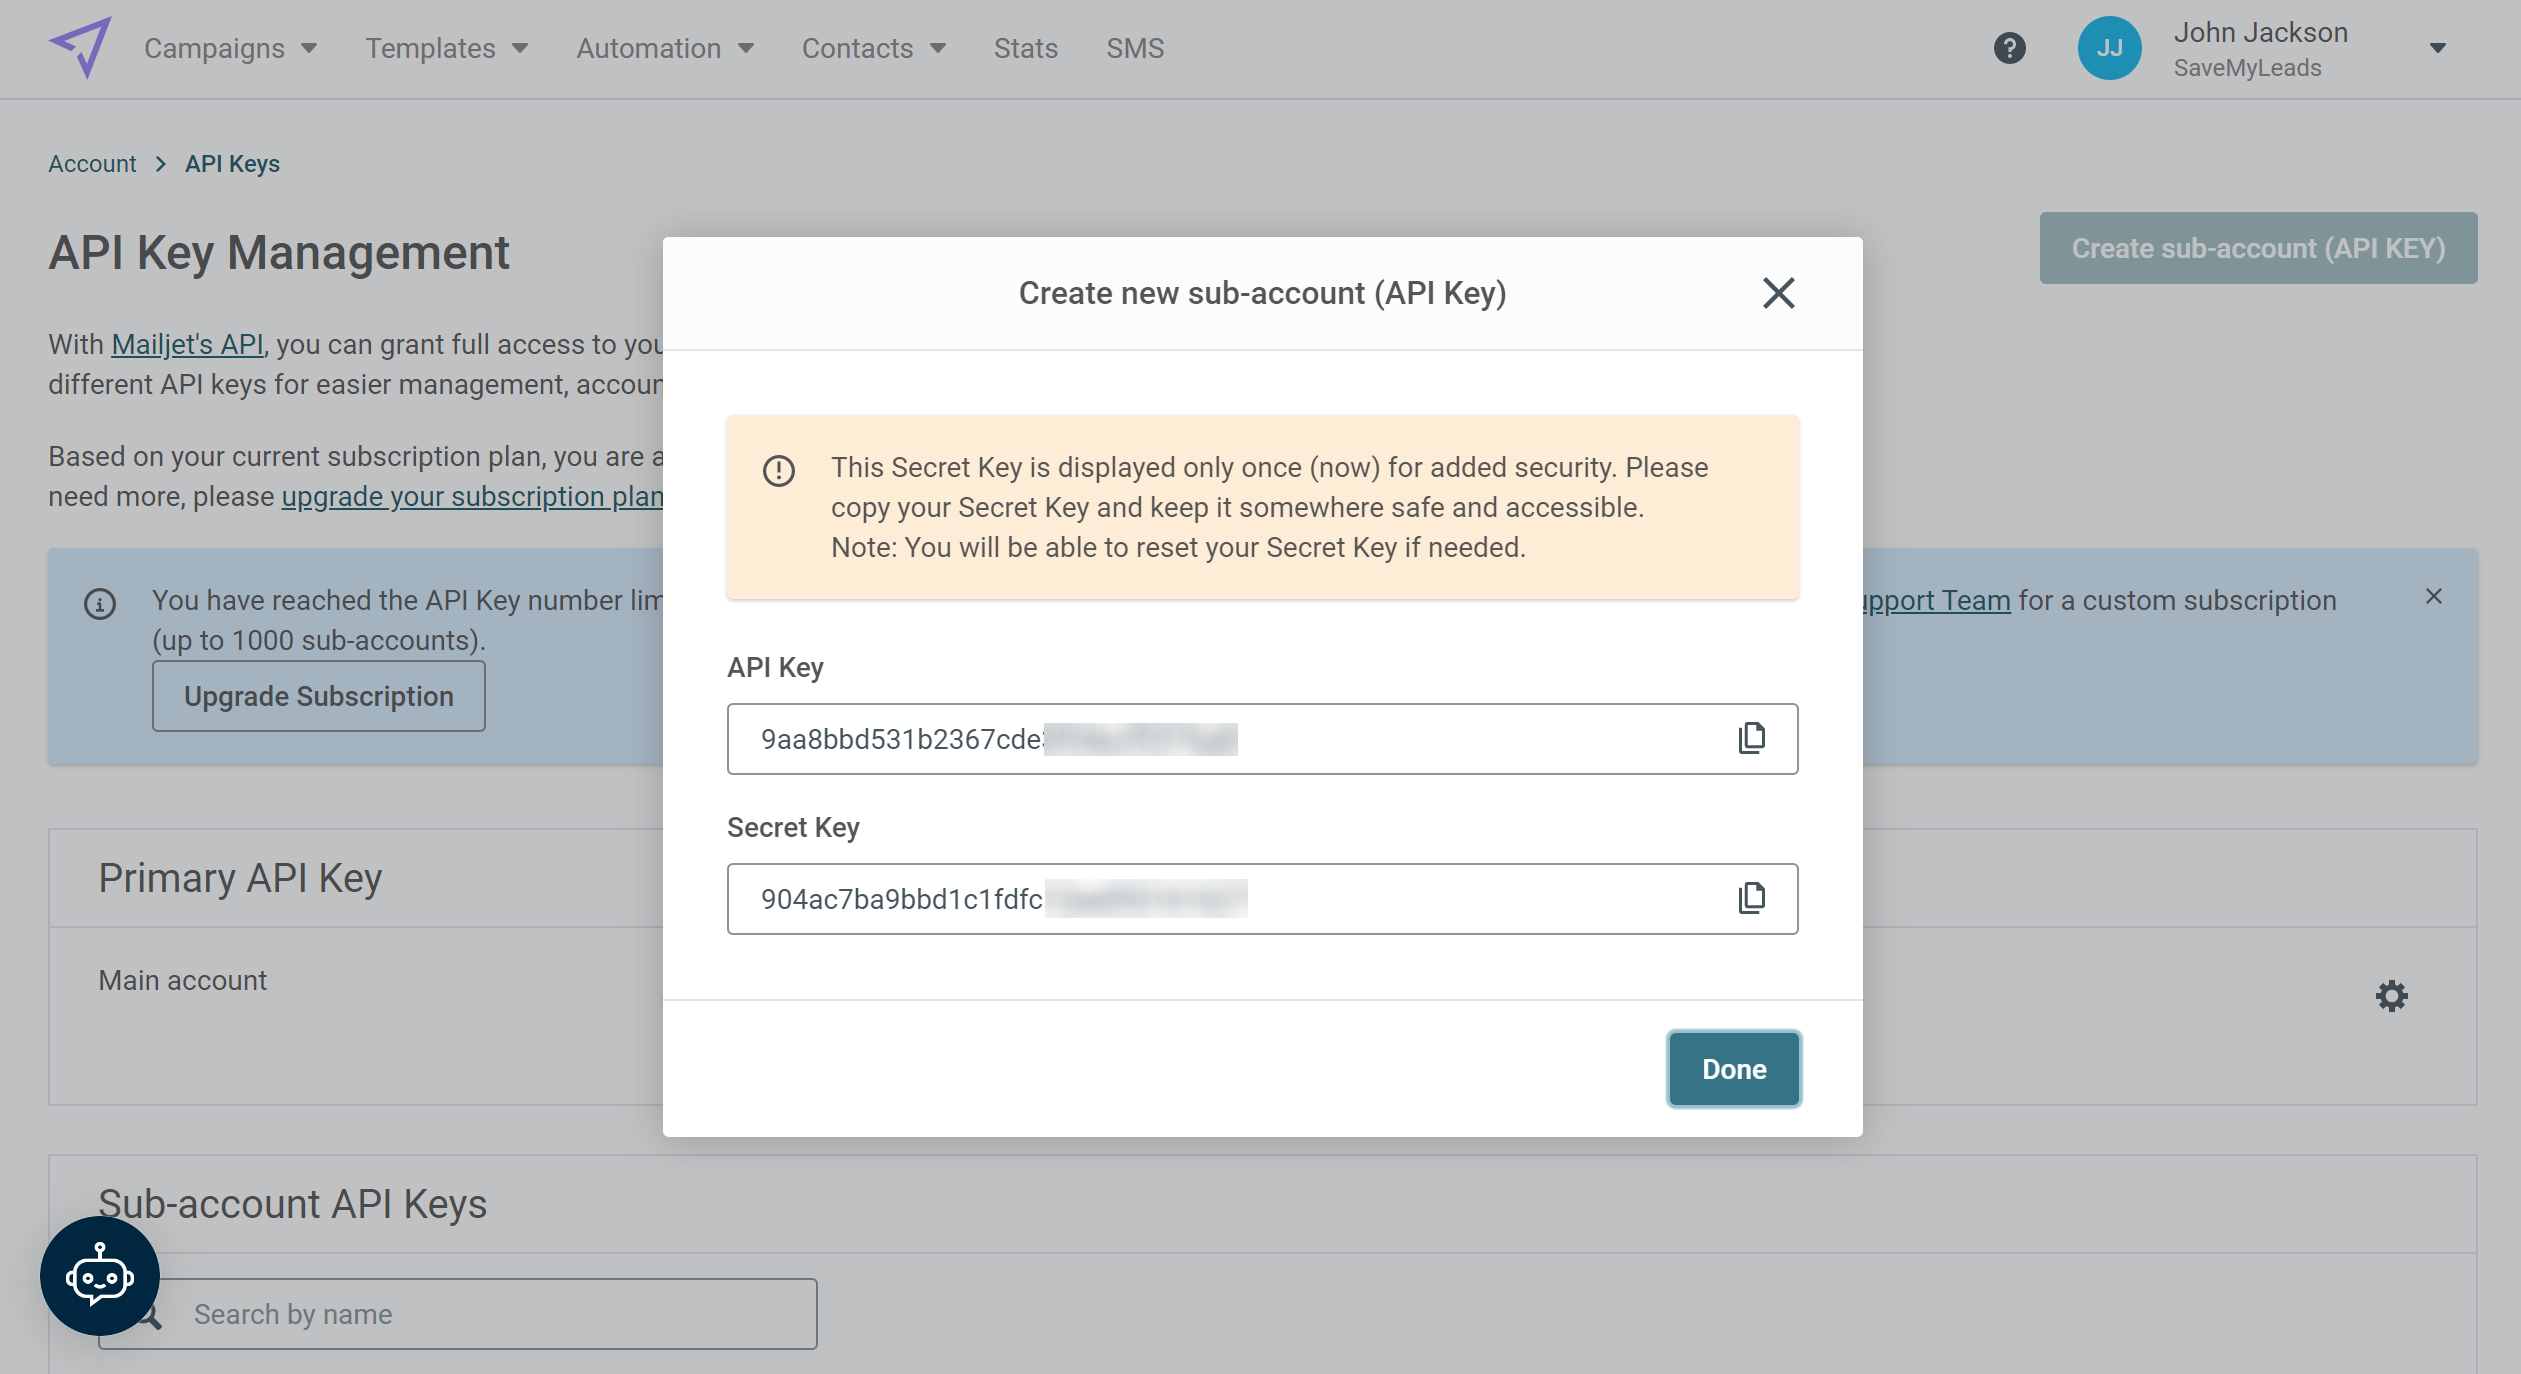Click the API Keys breadcrumb

[232, 163]
